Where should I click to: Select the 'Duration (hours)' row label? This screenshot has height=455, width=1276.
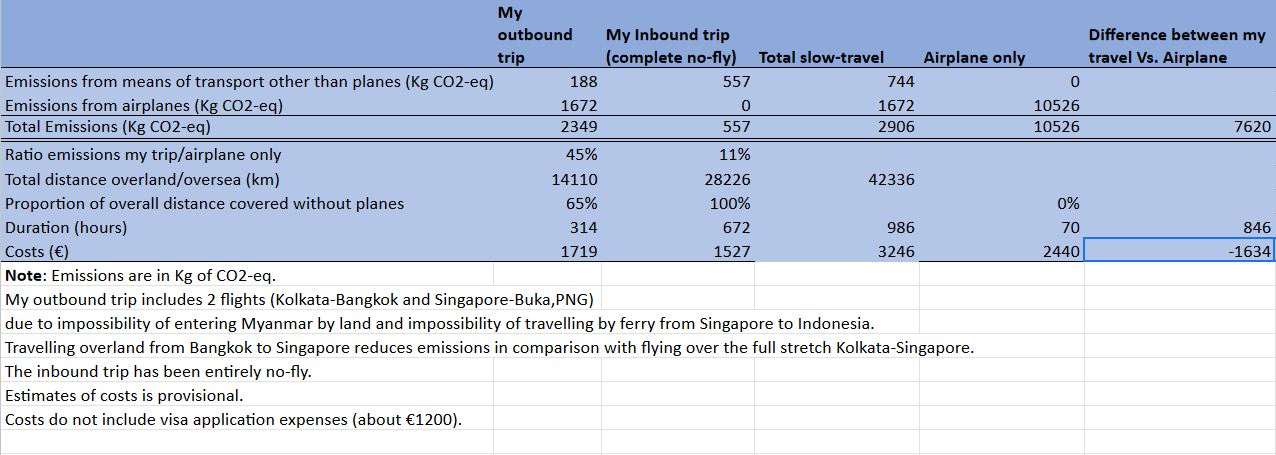pyautogui.click(x=68, y=228)
